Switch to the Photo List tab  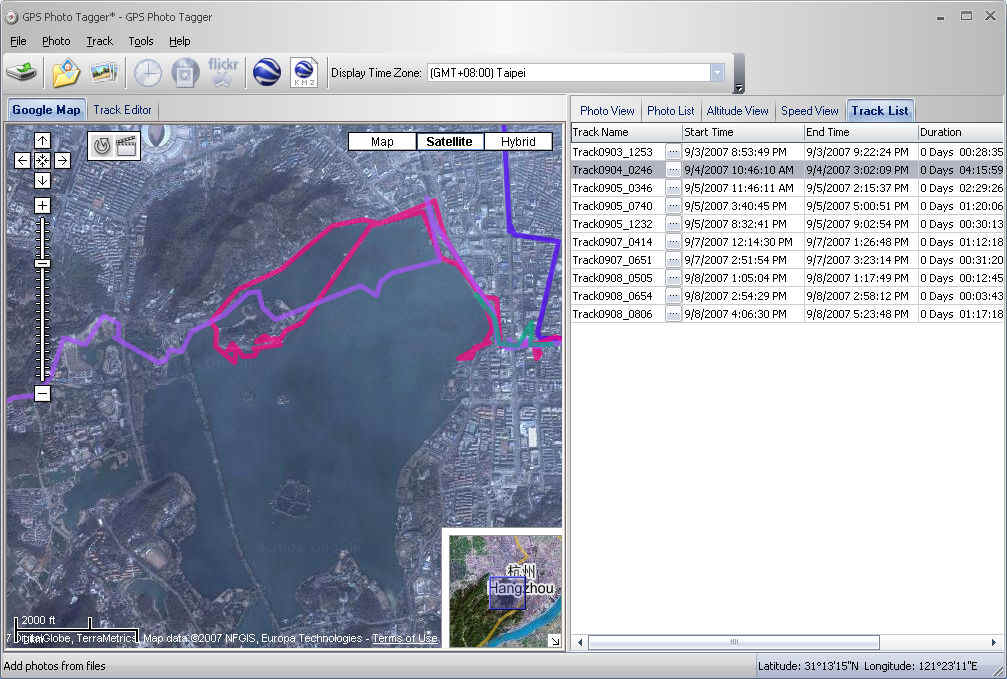point(670,110)
